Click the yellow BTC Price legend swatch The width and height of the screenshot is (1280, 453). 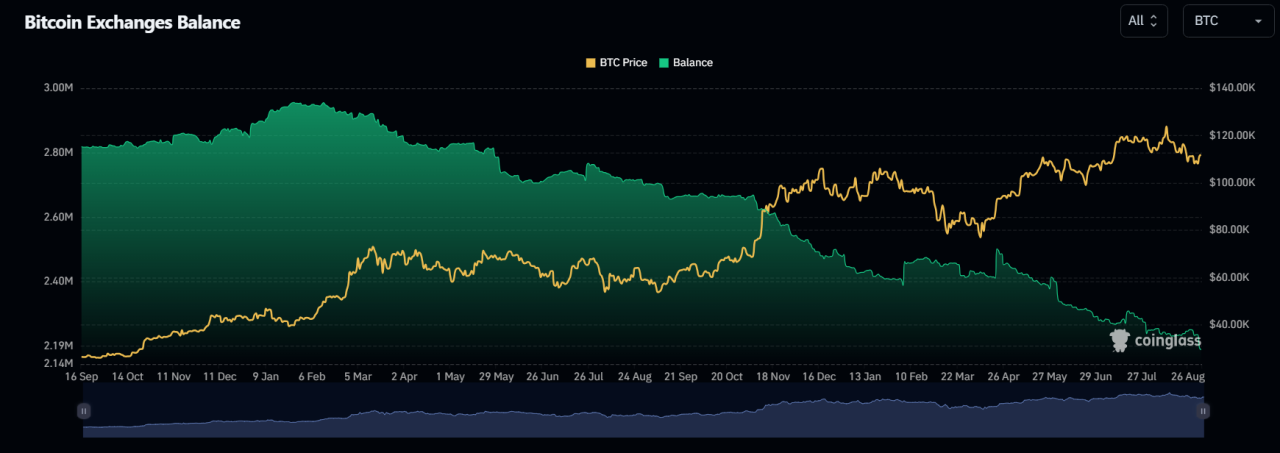590,62
